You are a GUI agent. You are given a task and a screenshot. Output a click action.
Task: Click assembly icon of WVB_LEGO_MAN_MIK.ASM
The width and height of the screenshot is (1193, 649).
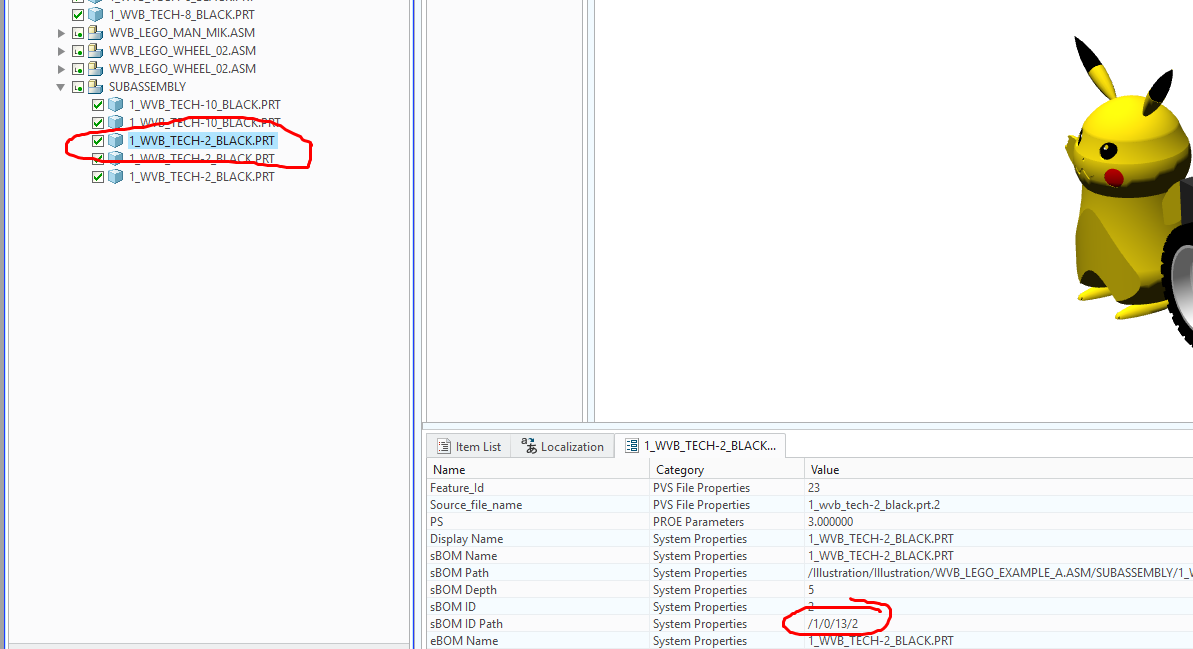96,33
